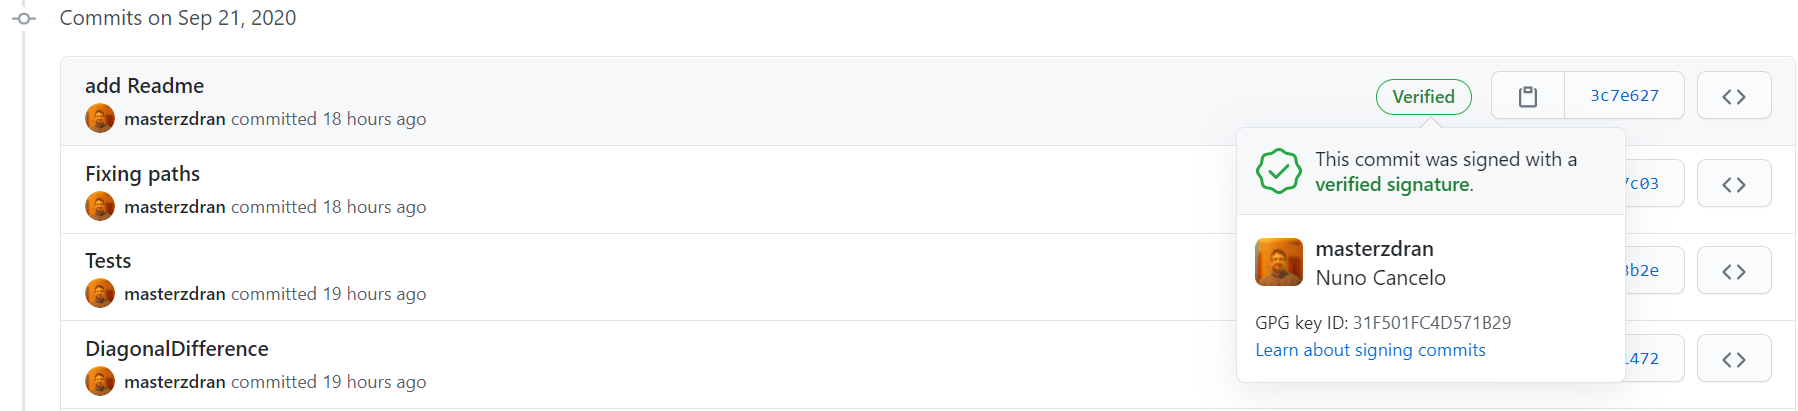Open the Fixing paths commit
Image resolution: width=1798 pixels, height=411 pixels.
143,174
